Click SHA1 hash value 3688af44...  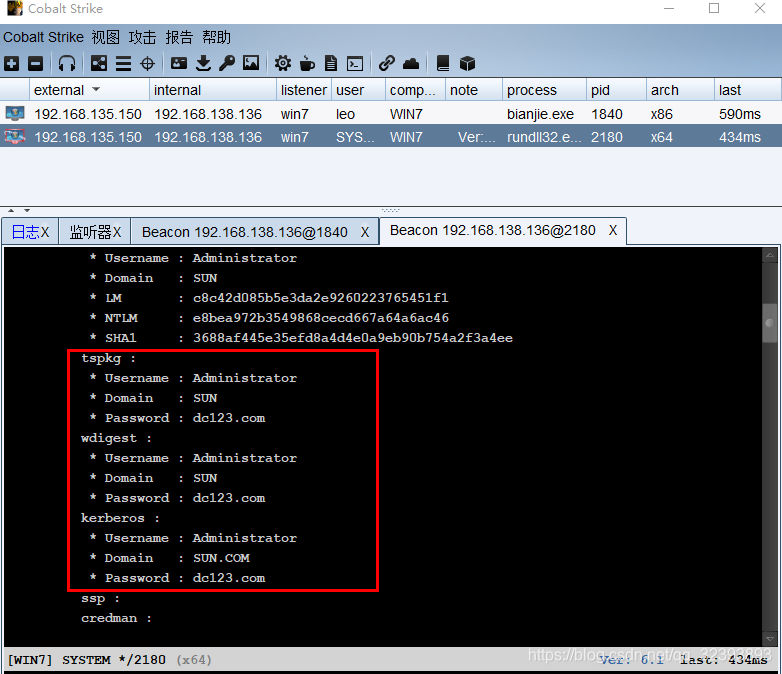click(353, 338)
